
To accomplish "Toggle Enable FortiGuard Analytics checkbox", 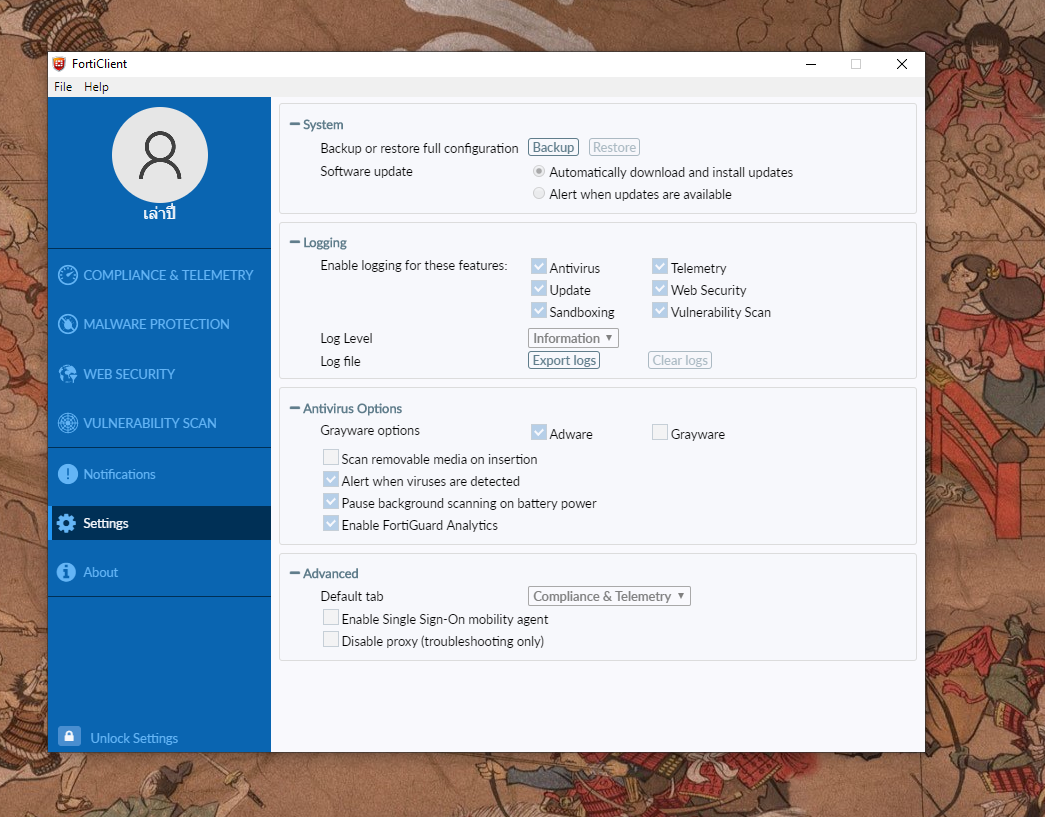I will point(331,523).
